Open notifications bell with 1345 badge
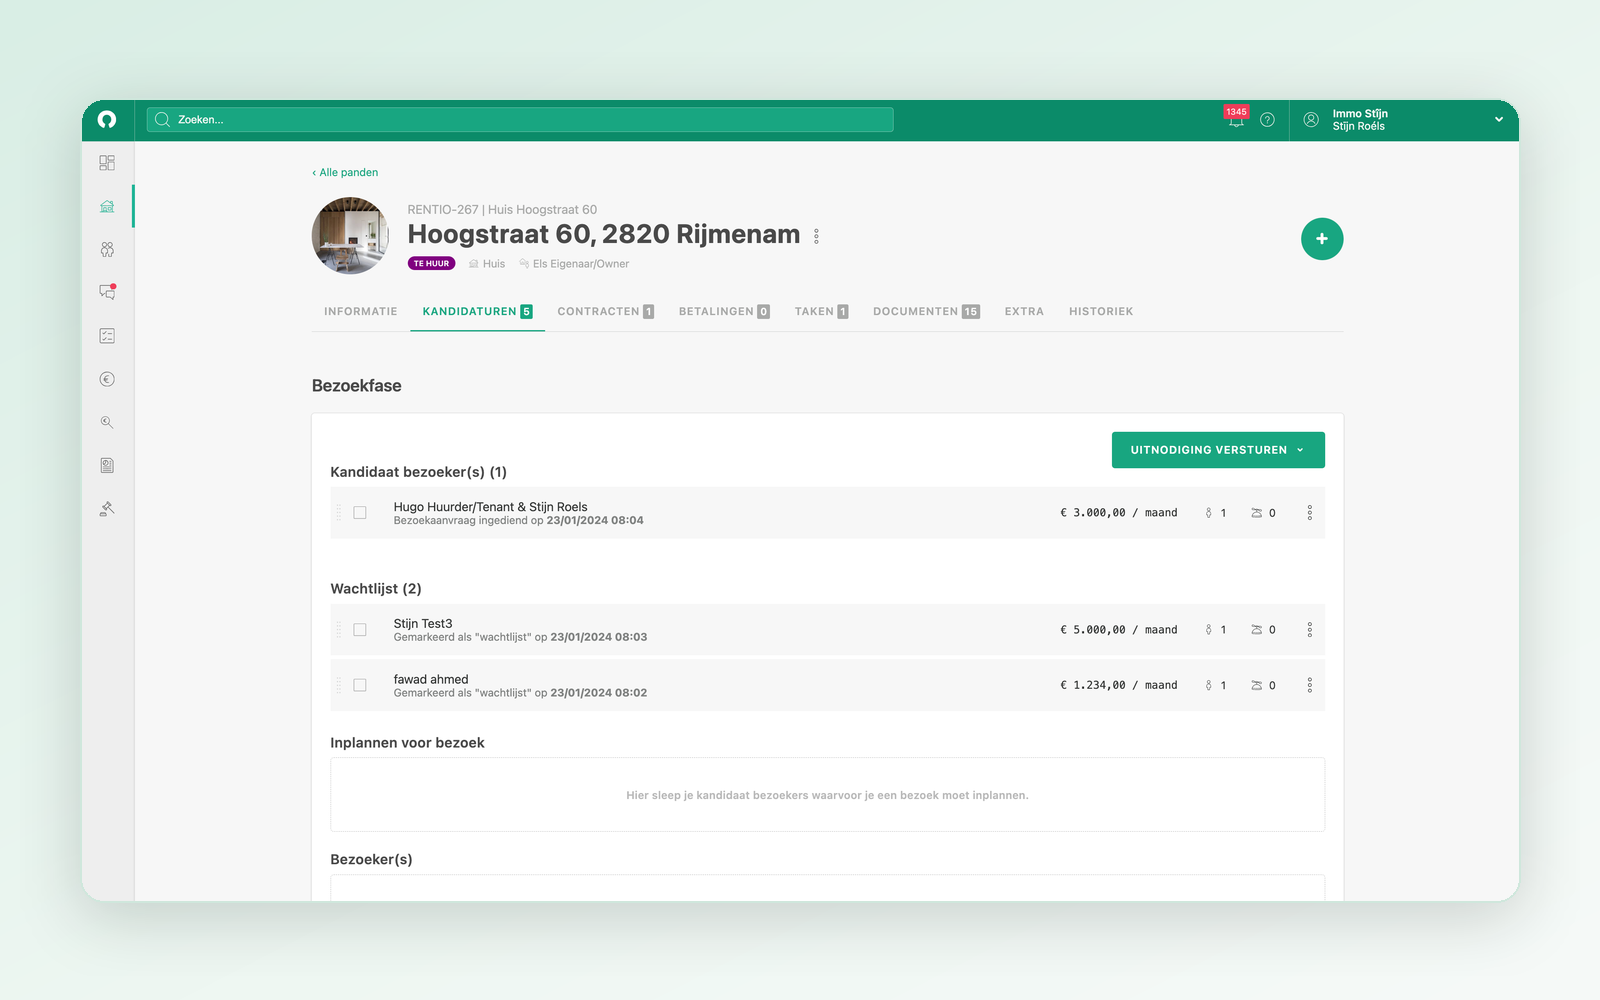The width and height of the screenshot is (1600, 1000). (x=1237, y=119)
